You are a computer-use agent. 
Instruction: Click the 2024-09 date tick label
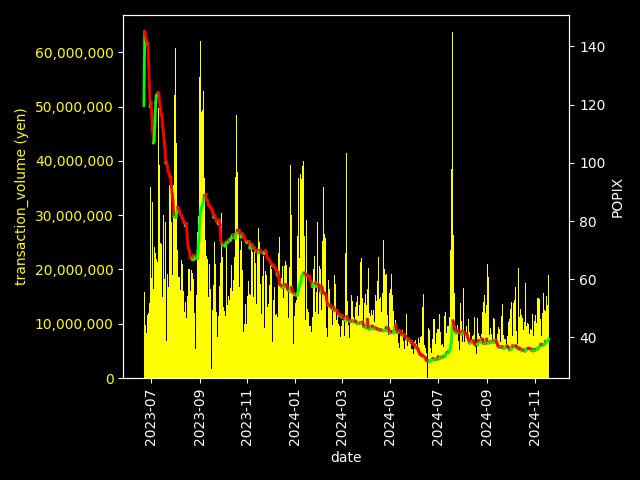[486, 417]
